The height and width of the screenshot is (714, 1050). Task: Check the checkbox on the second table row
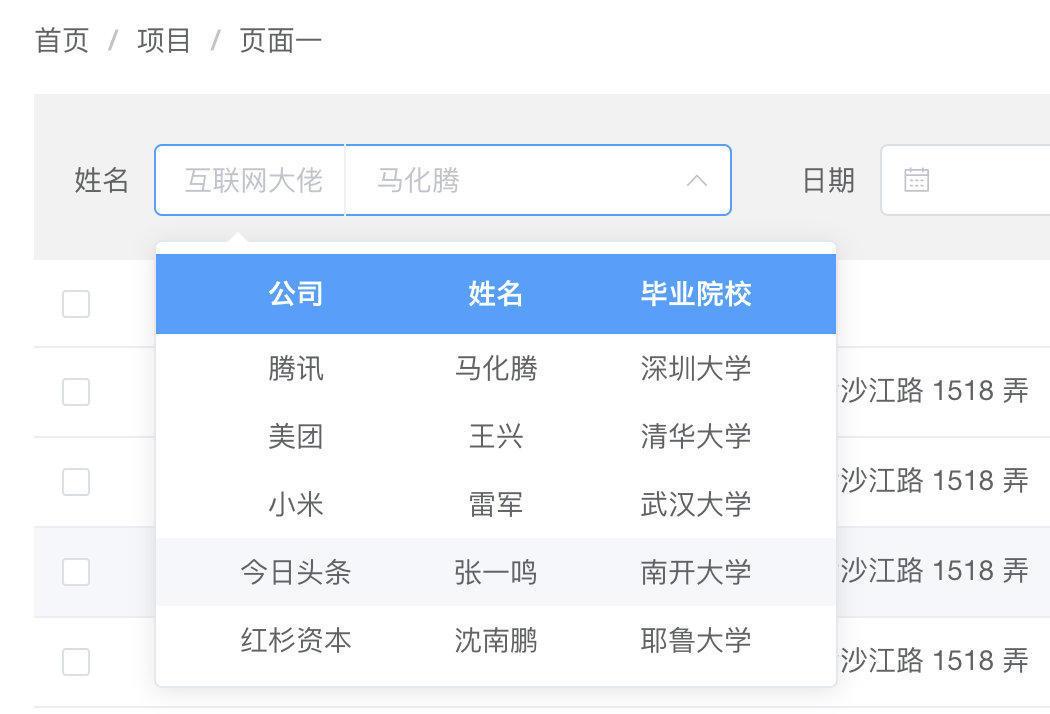coord(76,391)
